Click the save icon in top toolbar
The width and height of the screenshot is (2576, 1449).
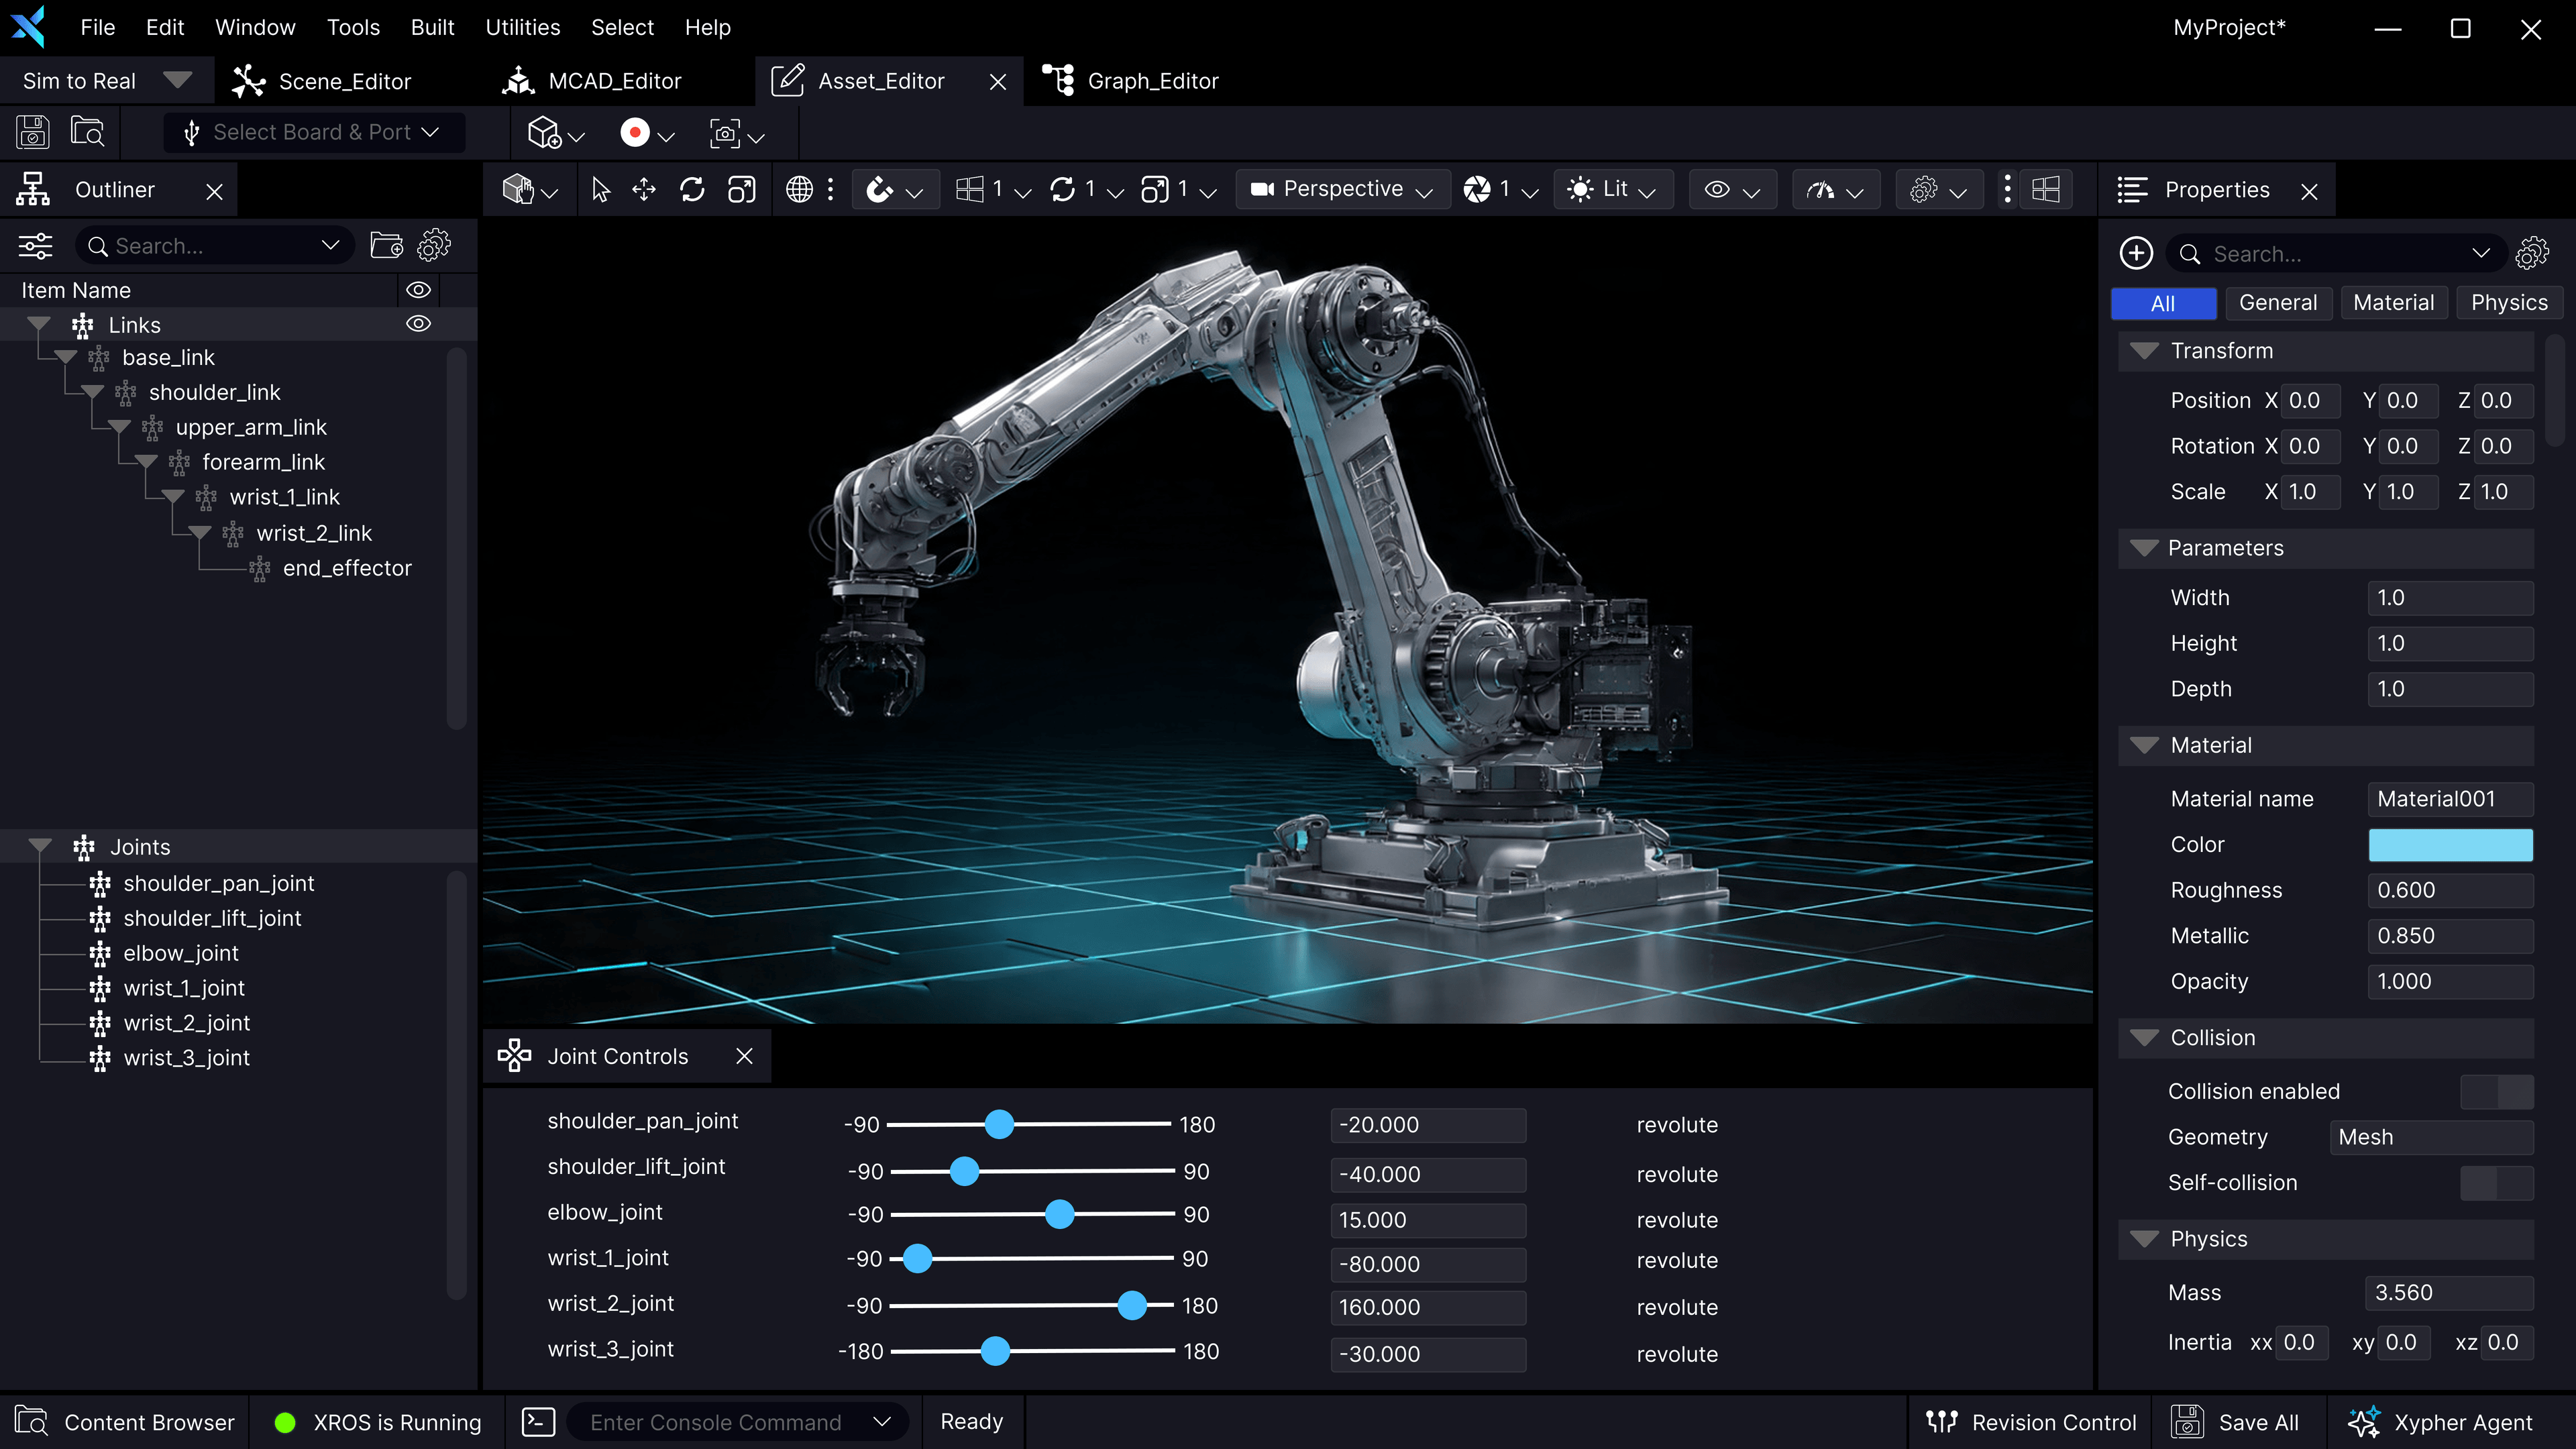click(x=32, y=133)
